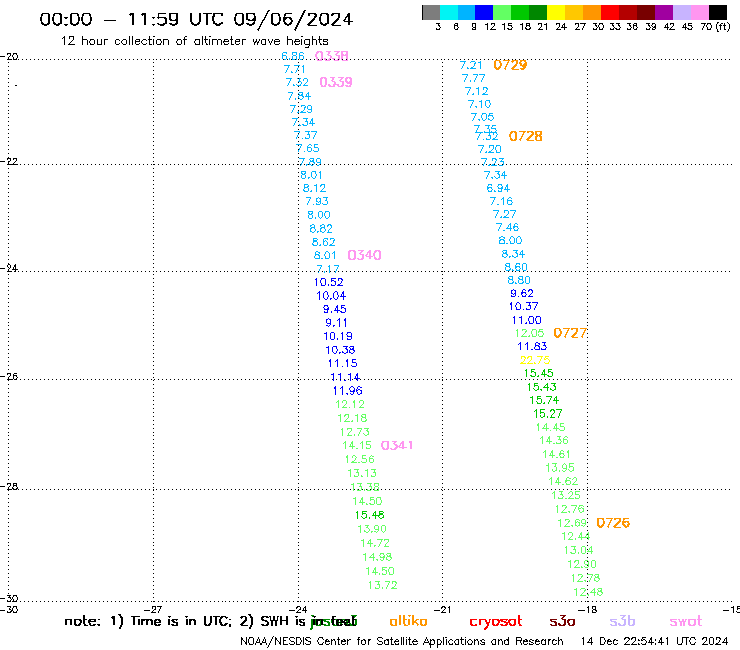Viewport: 740px width, 650px height.
Task: Click the purple legend color swatch
Action: [x=664, y=12]
